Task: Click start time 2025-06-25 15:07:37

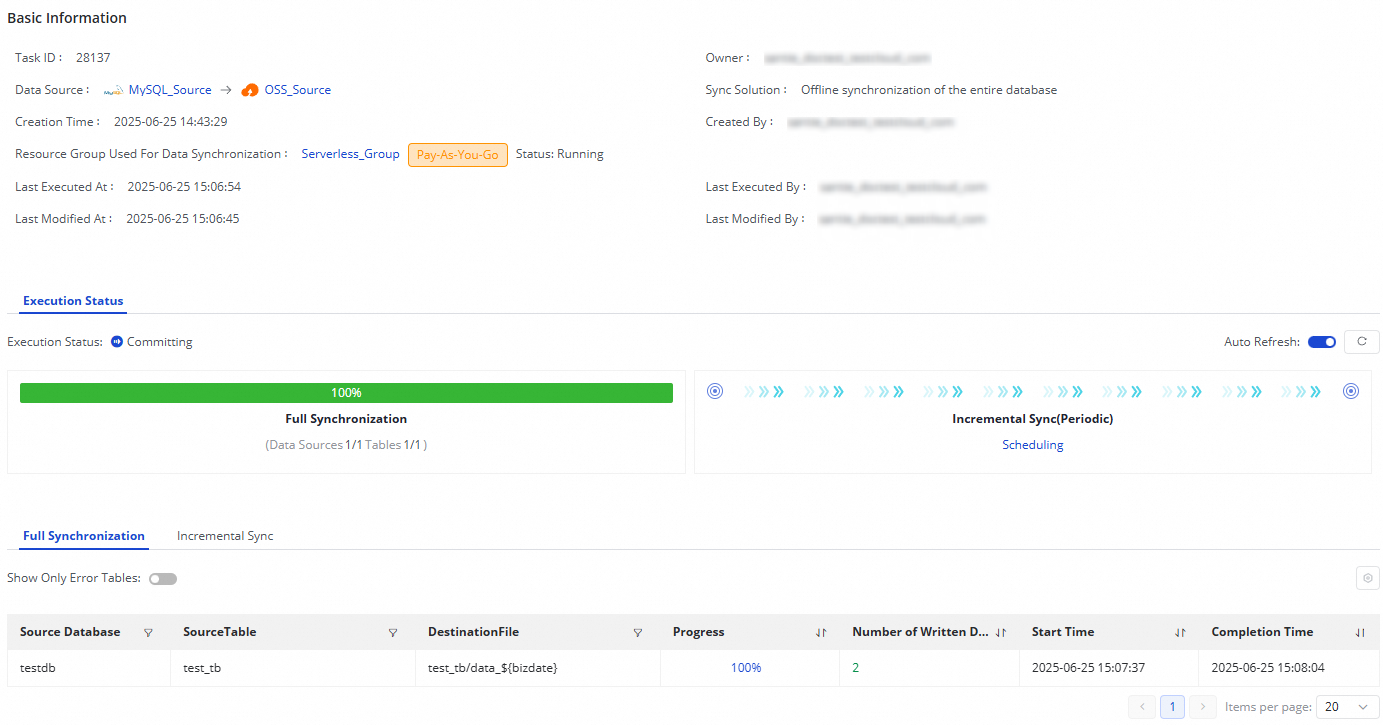Action: point(1088,668)
